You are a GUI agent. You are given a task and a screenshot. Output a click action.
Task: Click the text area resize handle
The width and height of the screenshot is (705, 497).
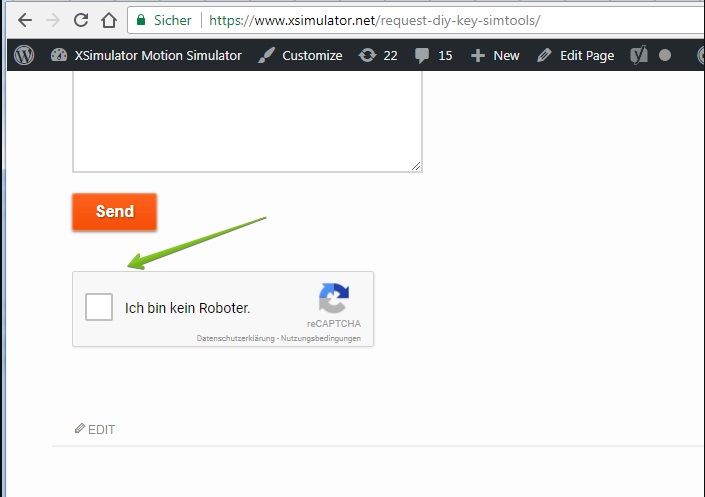click(416, 166)
